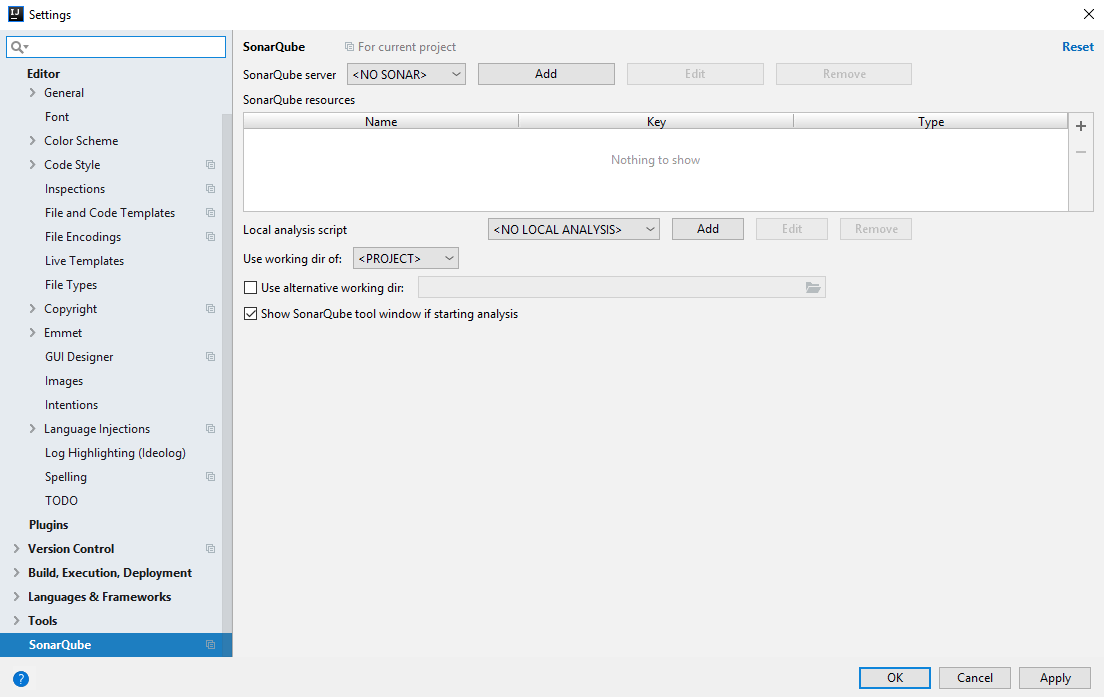Click the icon beside SonarQube in the sidebar
1104x697 pixels.
click(209, 644)
